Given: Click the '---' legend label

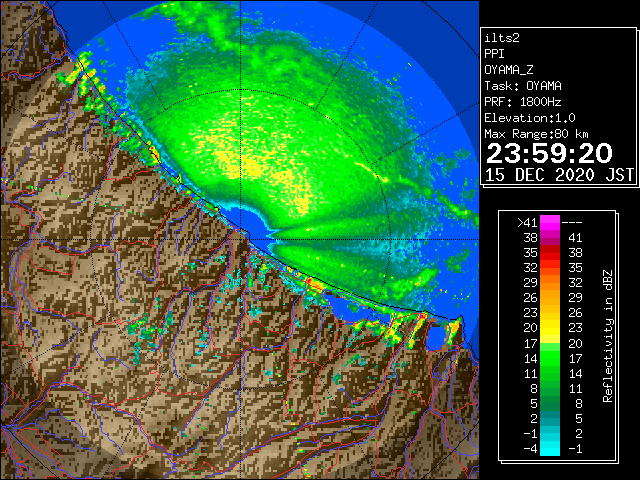Looking at the screenshot, I should click(x=572, y=223).
